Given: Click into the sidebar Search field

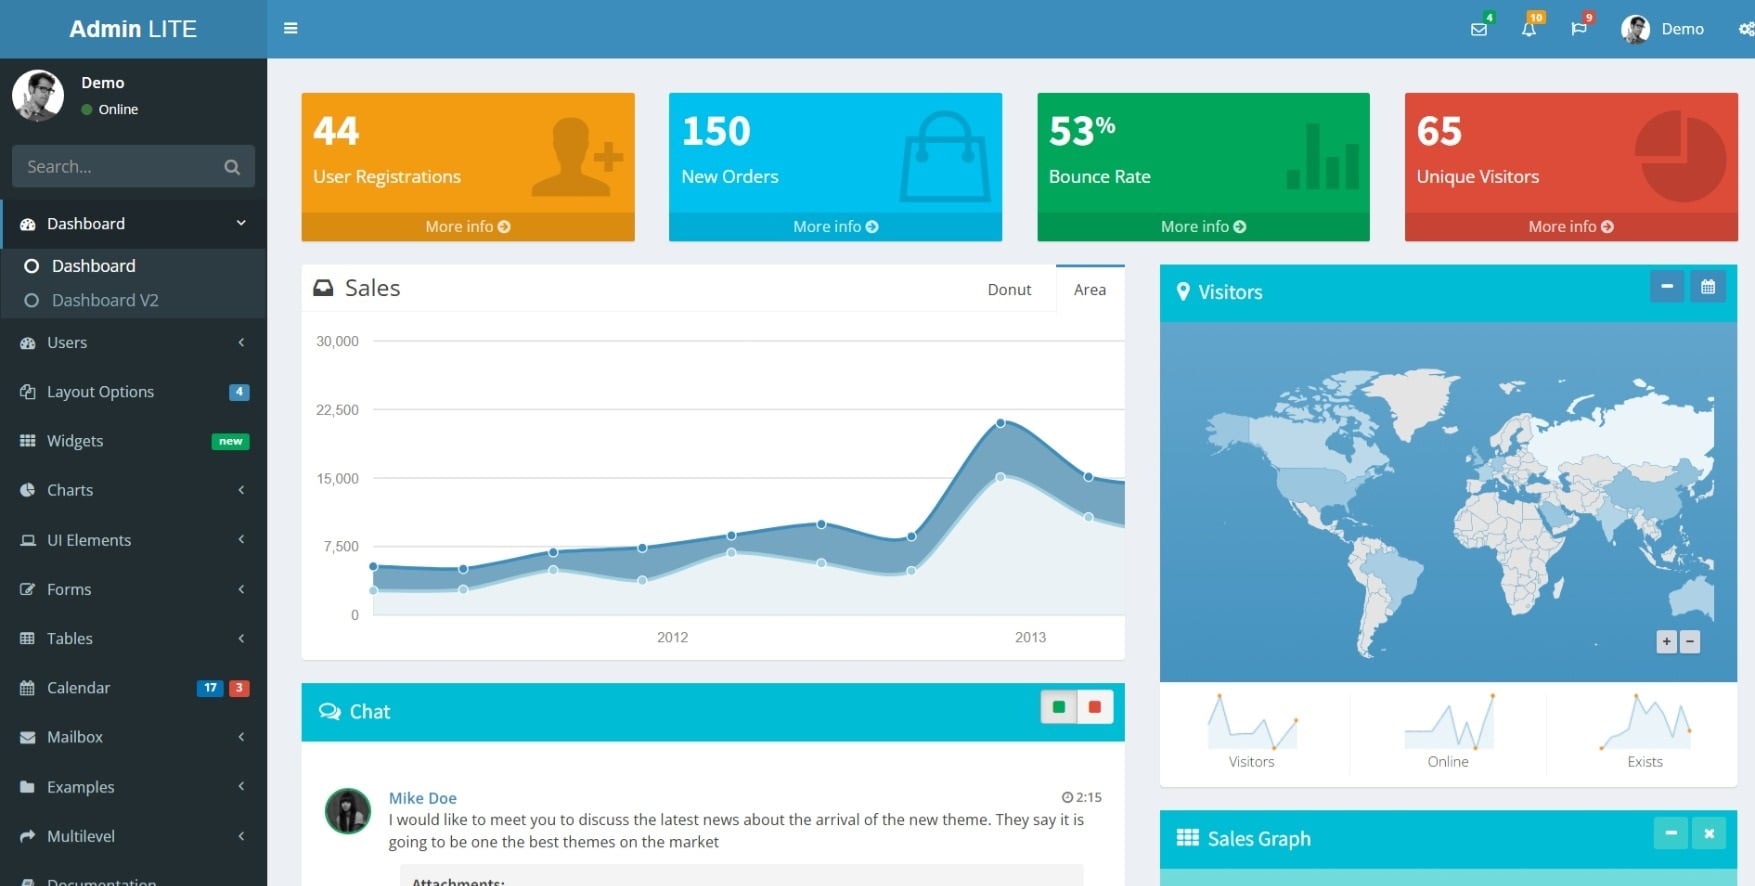Looking at the screenshot, I should click(115, 167).
